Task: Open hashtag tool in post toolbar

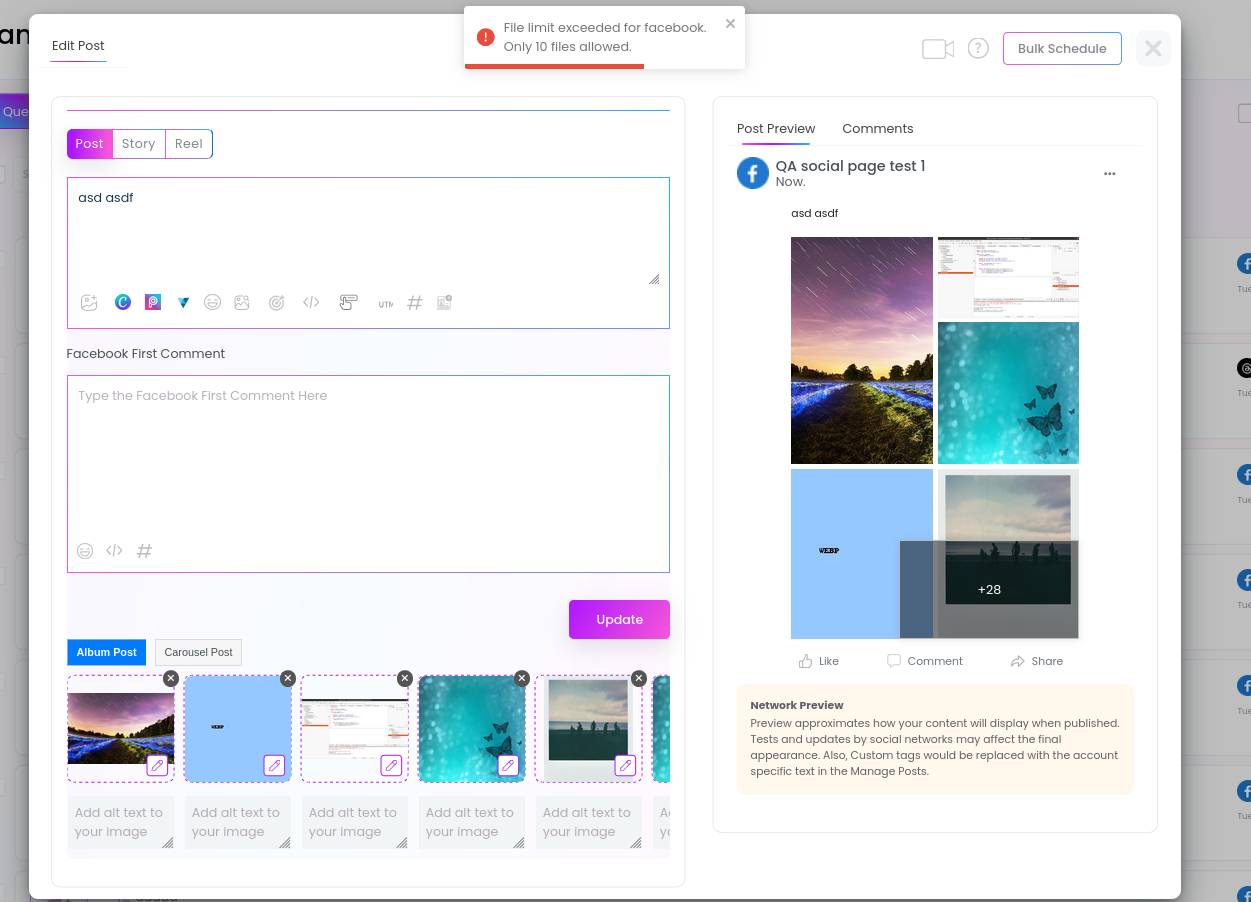Action: tap(415, 302)
